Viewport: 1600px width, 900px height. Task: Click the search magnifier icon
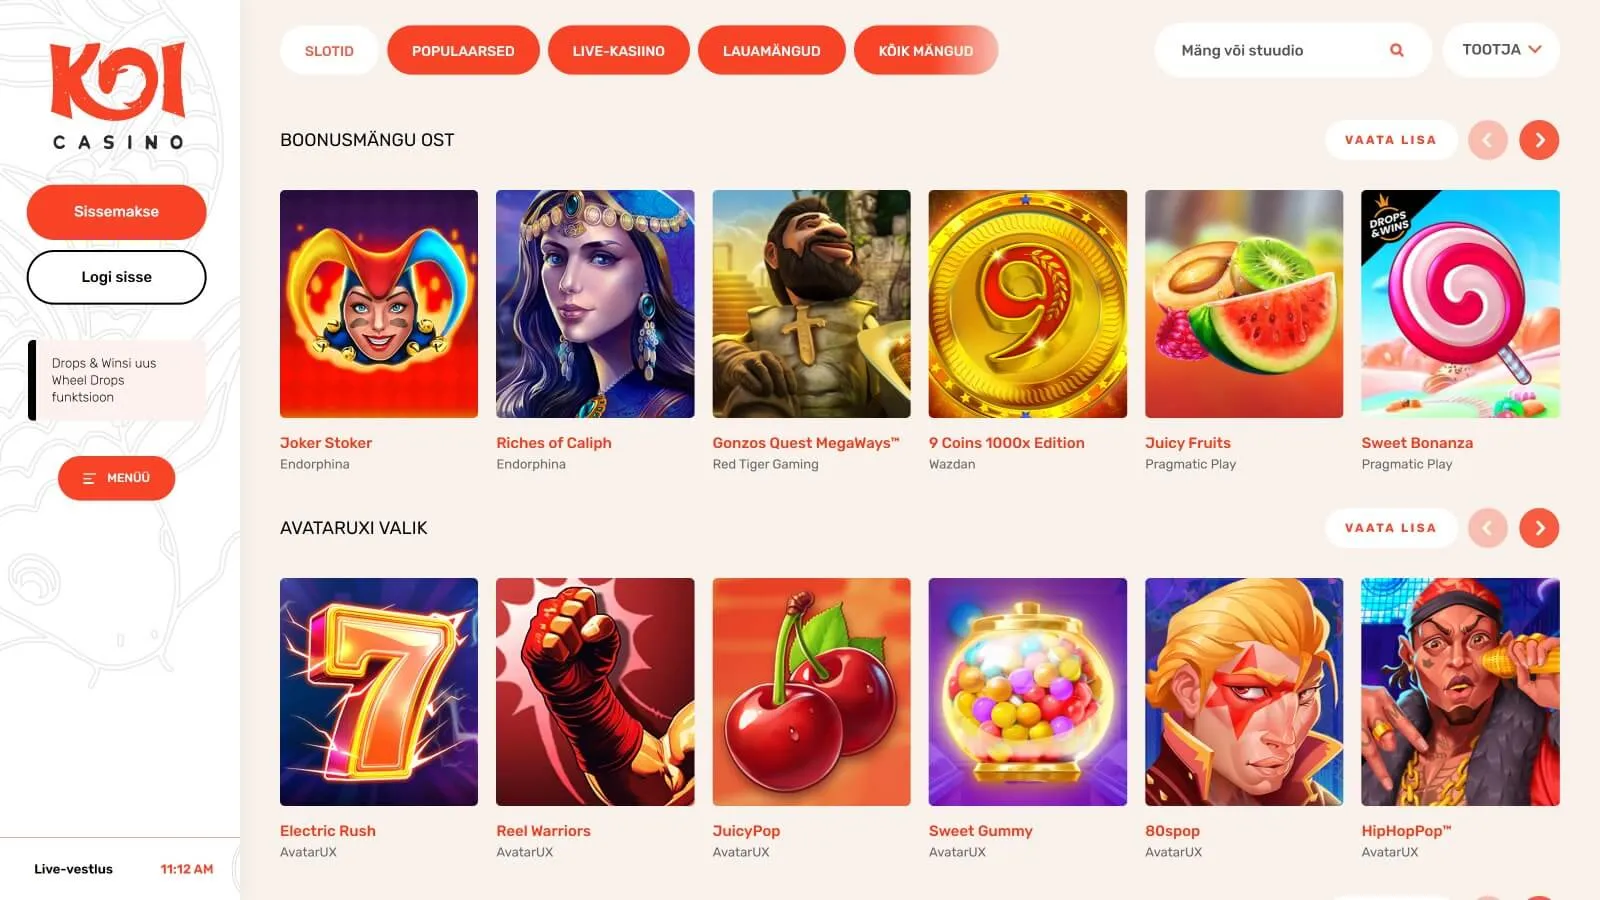point(1396,50)
